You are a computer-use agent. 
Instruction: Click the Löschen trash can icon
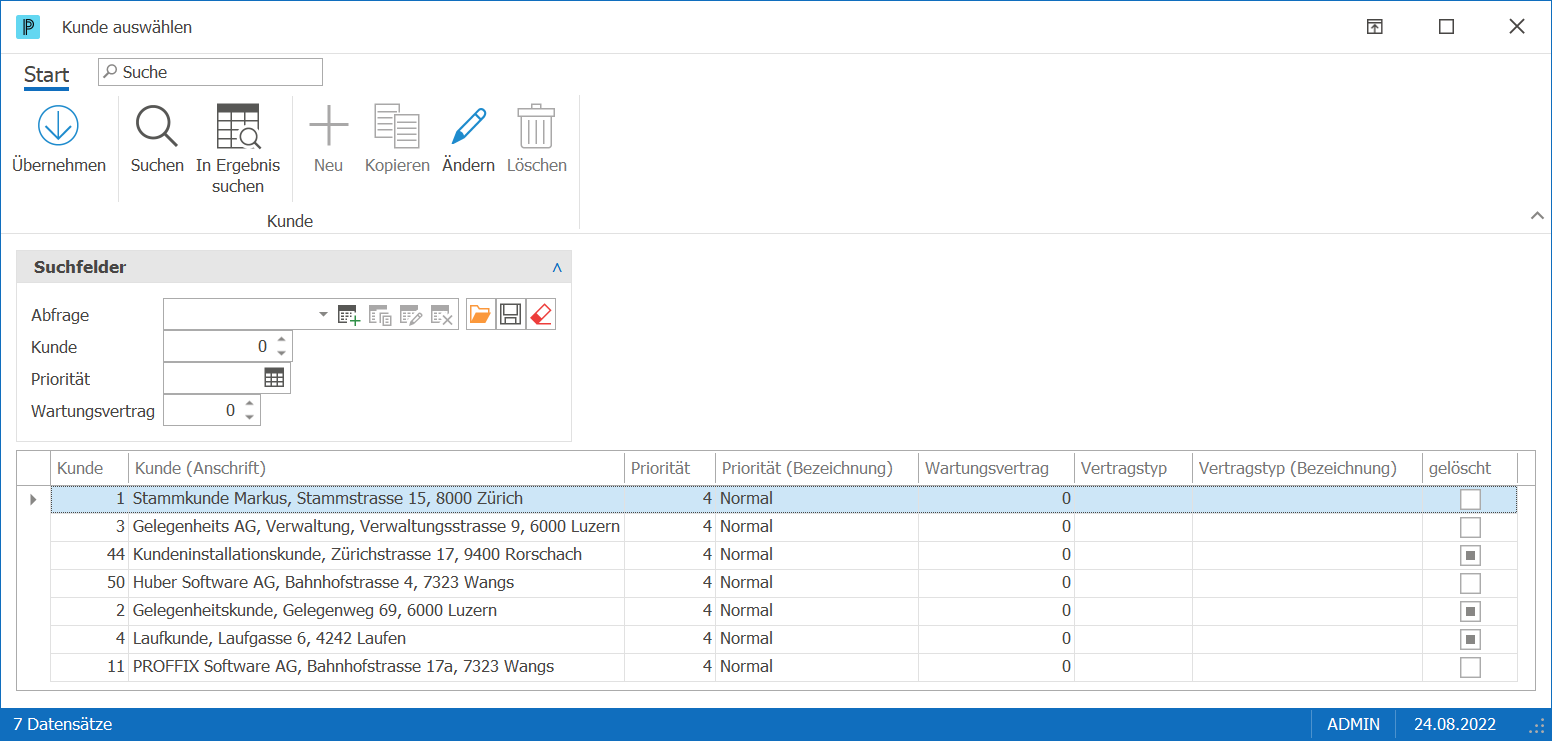point(536,126)
